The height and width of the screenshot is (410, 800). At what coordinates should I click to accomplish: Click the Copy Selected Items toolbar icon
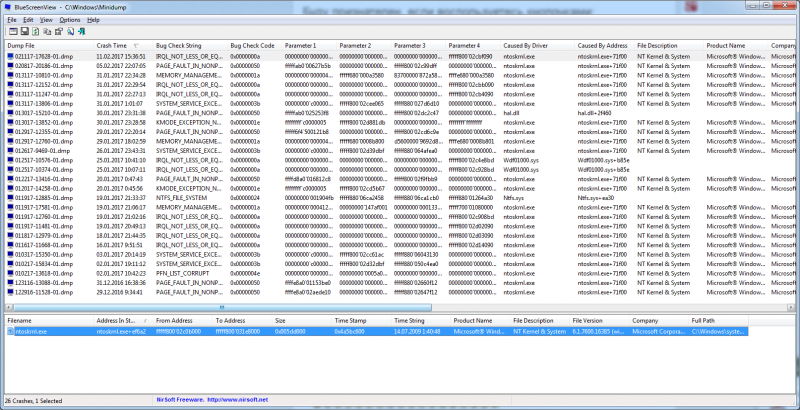click(x=47, y=32)
